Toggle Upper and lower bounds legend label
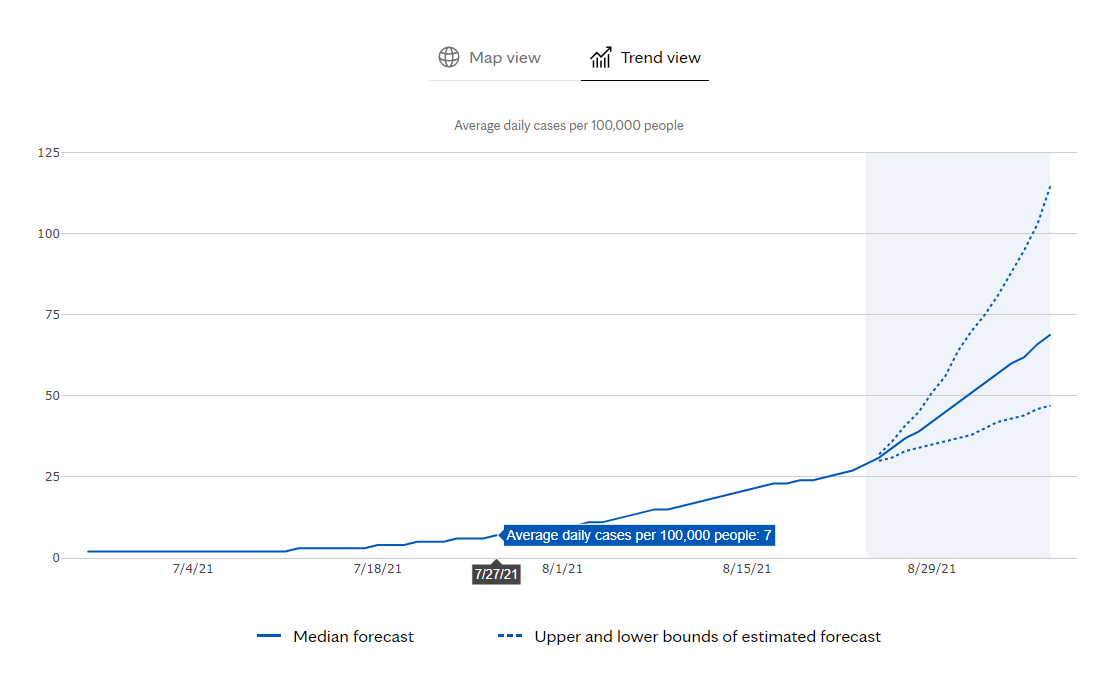The image size is (1116, 679). pos(707,636)
